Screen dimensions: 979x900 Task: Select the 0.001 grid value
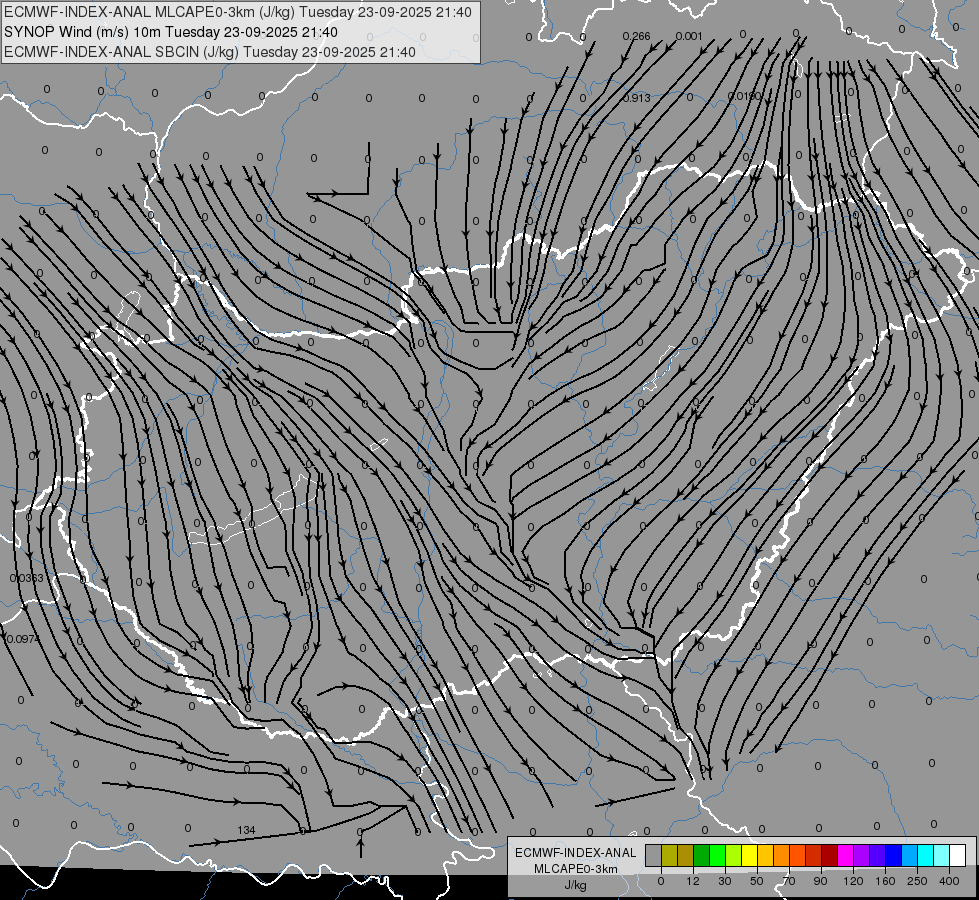(x=689, y=36)
